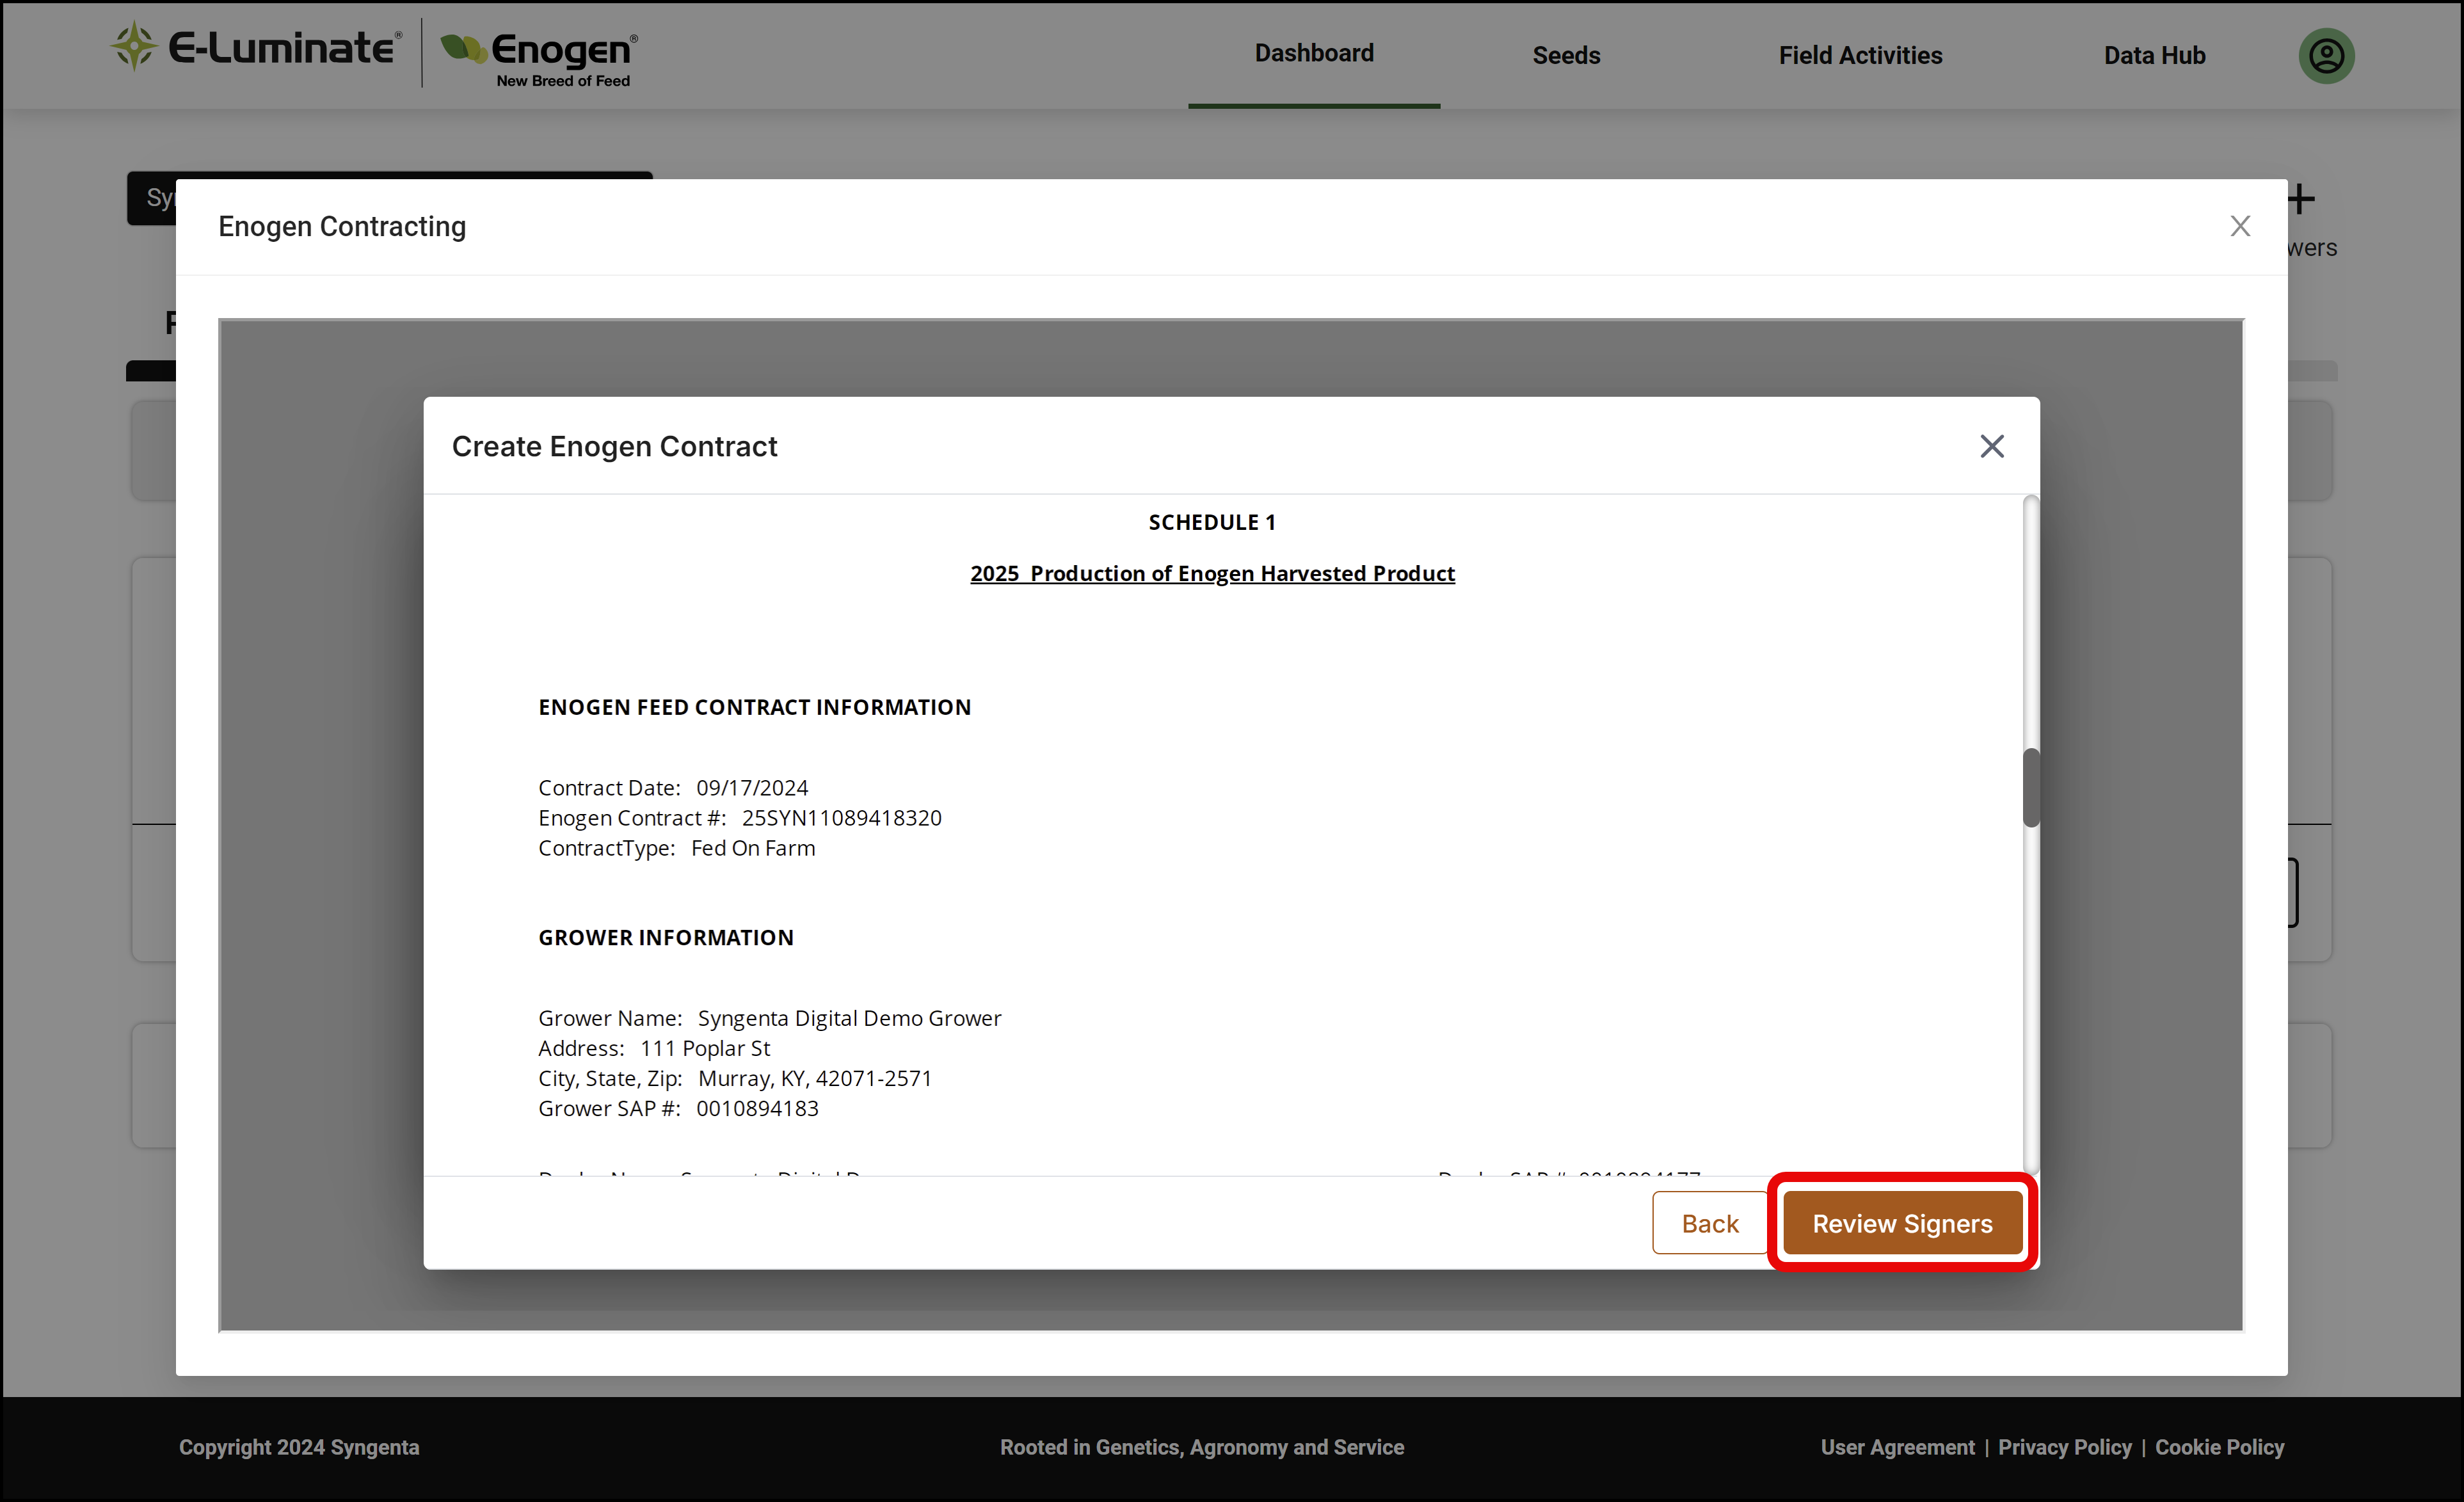Screen dimensions: 2464x1502
Task: Switch to the Seeds tab
Action: pyautogui.click(x=1566, y=55)
